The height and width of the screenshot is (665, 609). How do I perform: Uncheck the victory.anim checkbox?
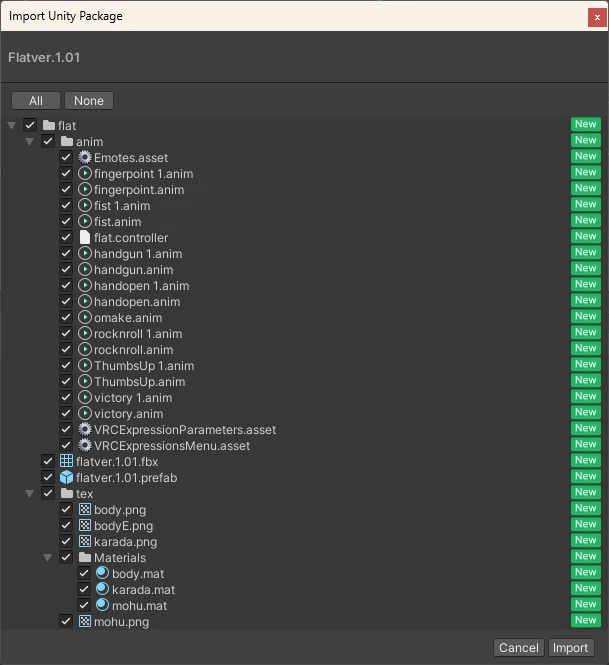point(66,414)
